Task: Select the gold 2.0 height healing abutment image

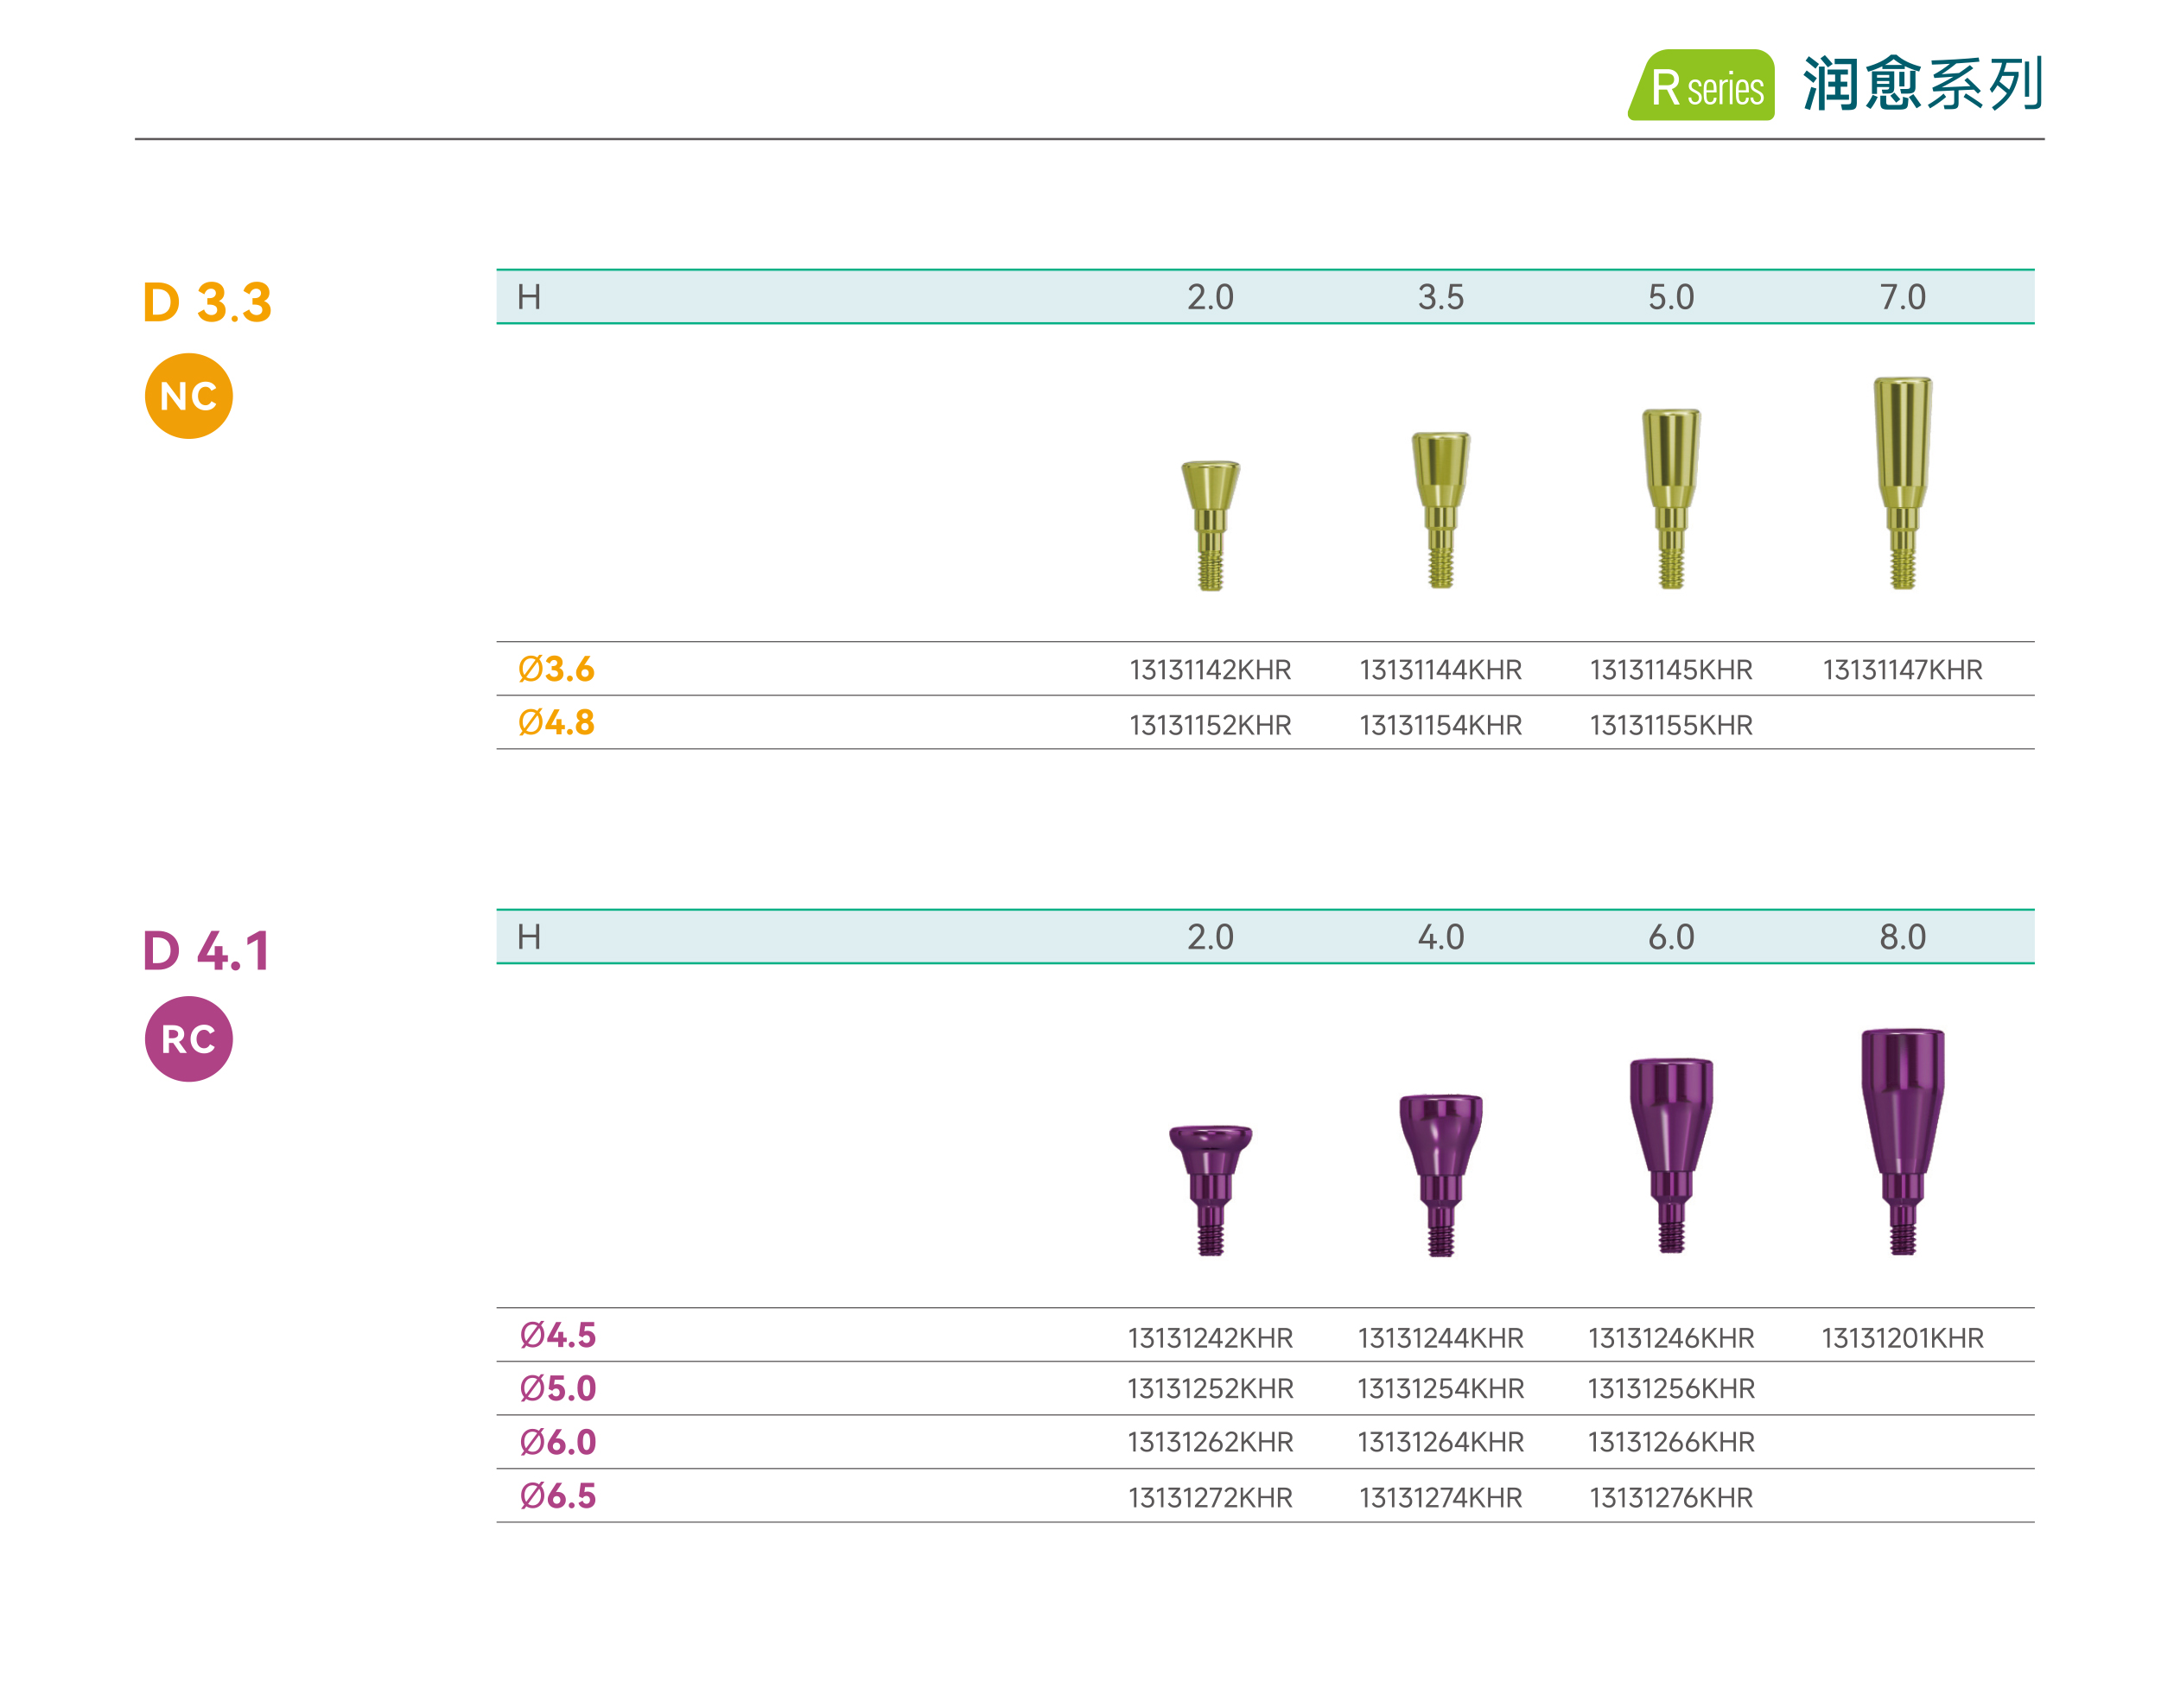Action: 1210,524
